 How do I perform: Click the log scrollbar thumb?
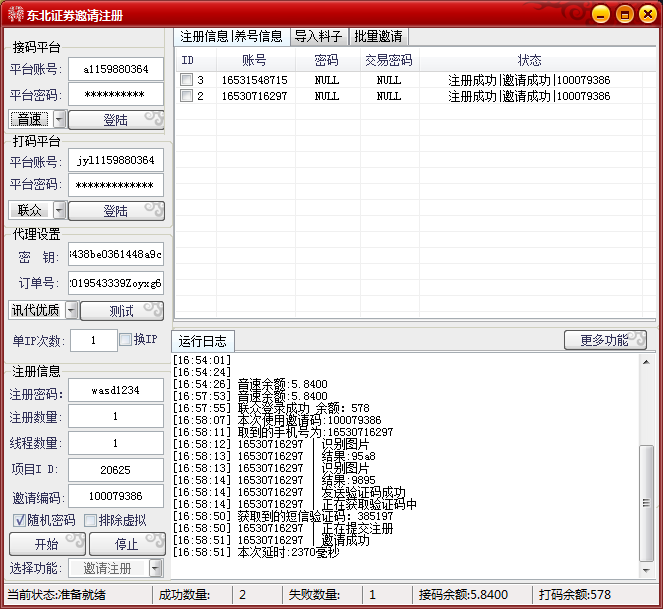[x=646, y=503]
